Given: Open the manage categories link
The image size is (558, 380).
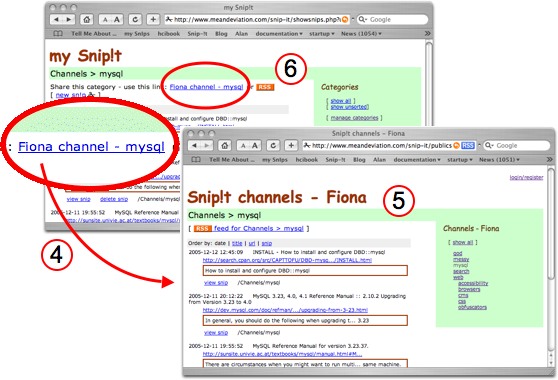Looking at the screenshot, I should pos(354,118).
